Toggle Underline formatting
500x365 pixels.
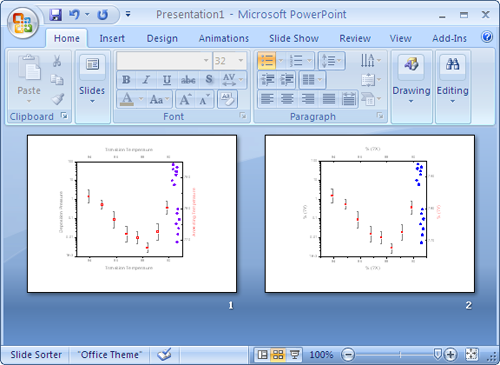pos(167,80)
